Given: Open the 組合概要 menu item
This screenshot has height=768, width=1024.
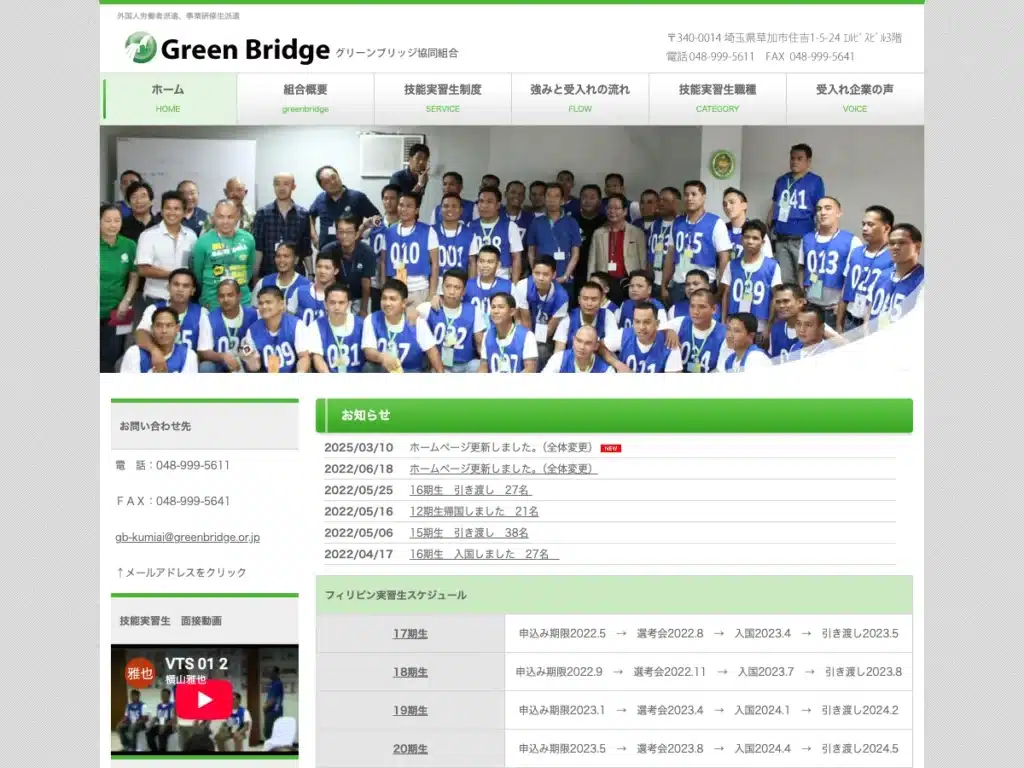Looking at the screenshot, I should click(x=306, y=99).
